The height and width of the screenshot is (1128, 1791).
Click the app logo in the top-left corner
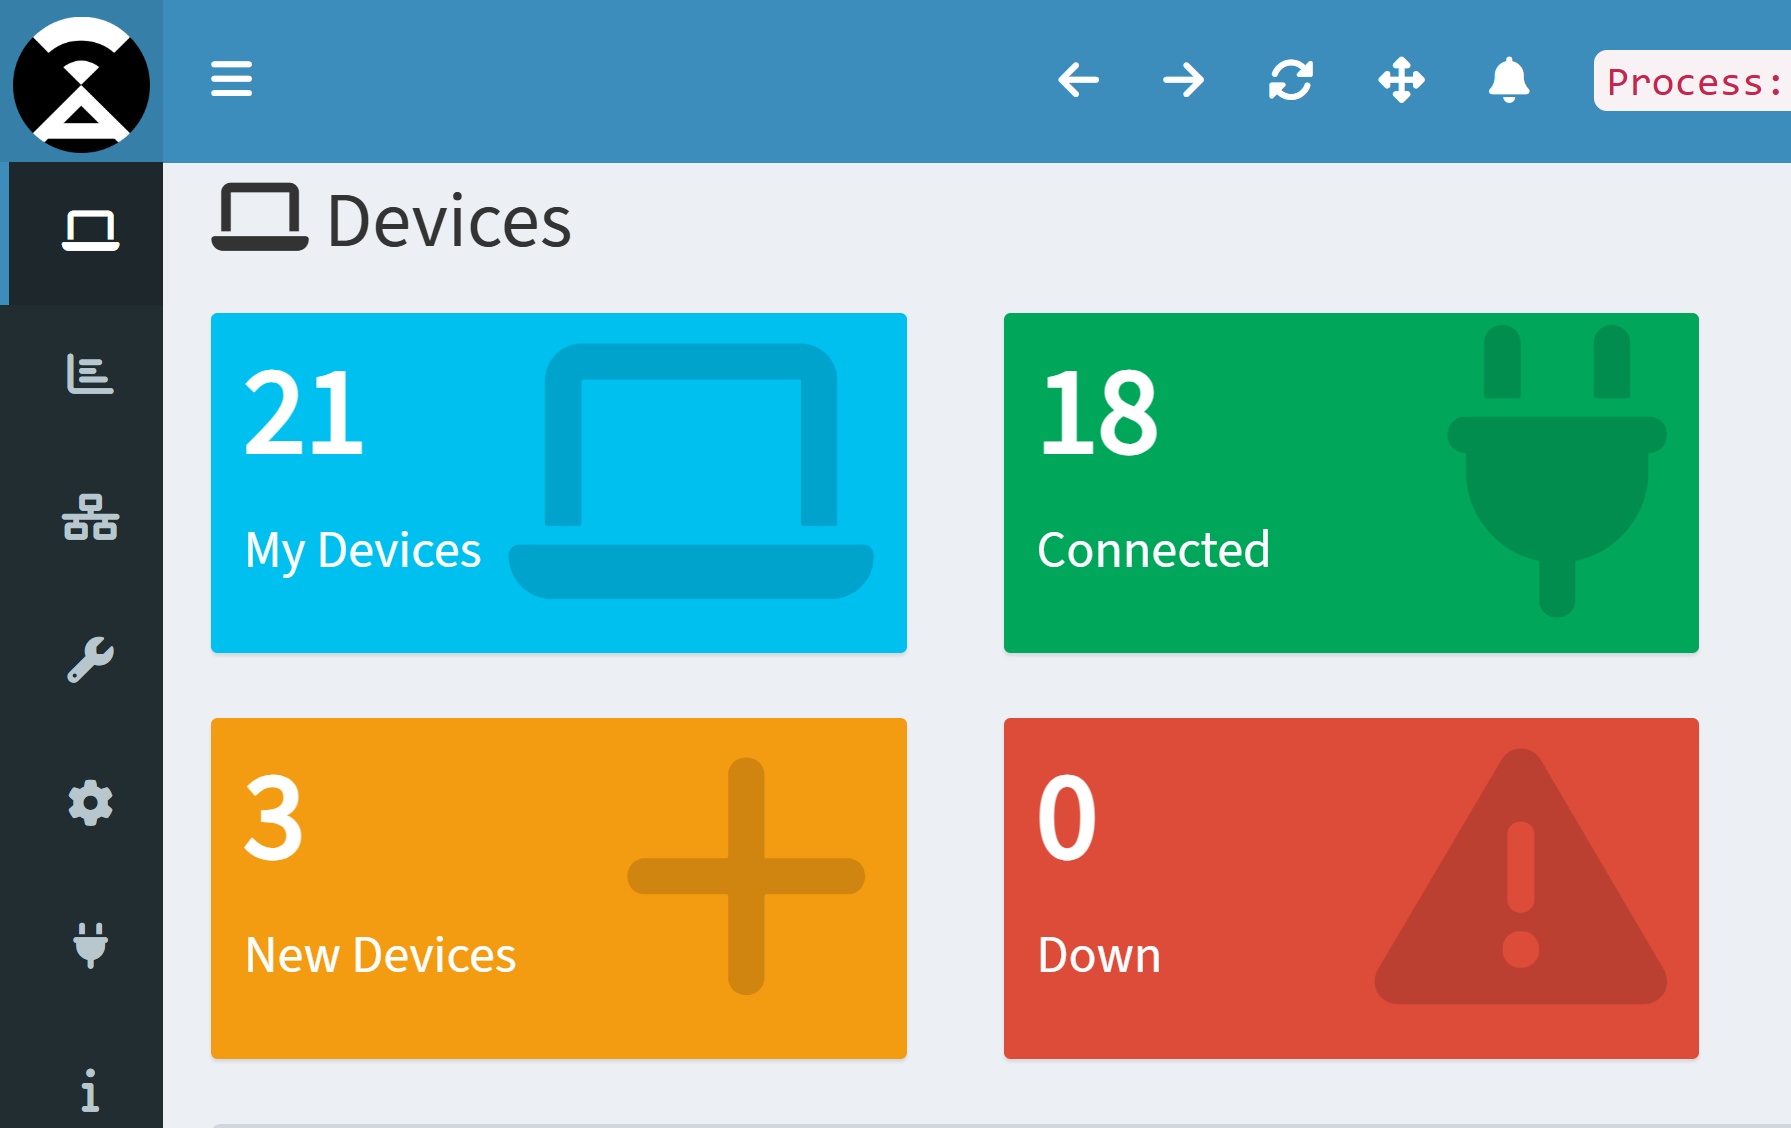click(81, 84)
